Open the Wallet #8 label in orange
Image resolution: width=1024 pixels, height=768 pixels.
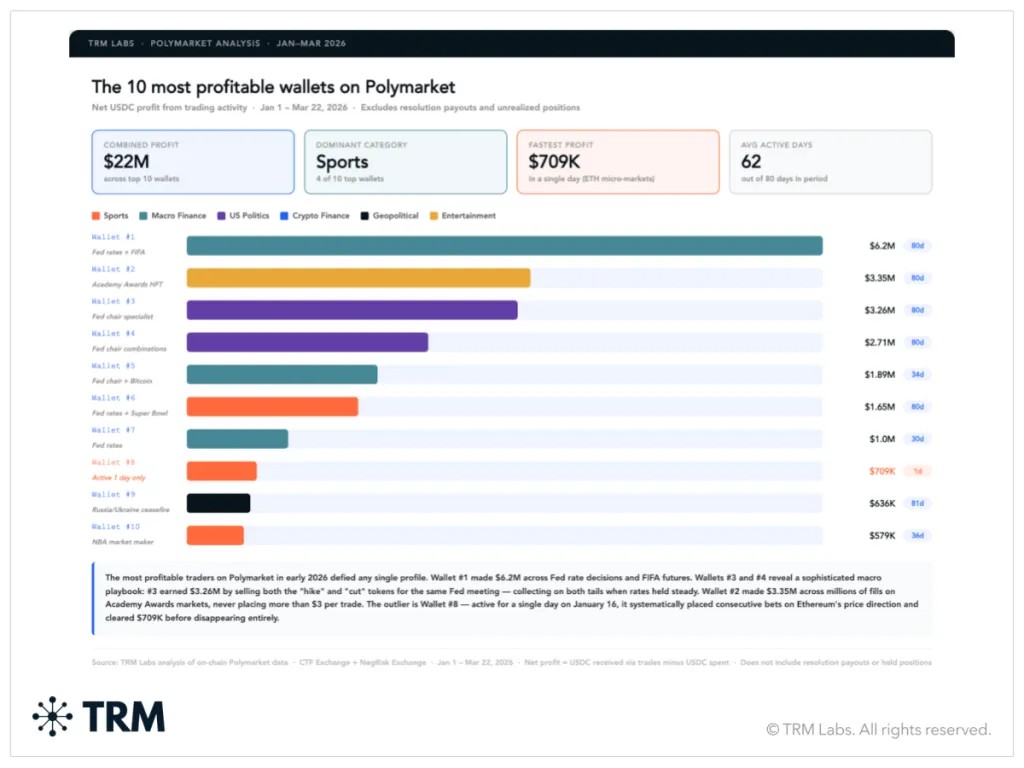pyautogui.click(x=113, y=462)
